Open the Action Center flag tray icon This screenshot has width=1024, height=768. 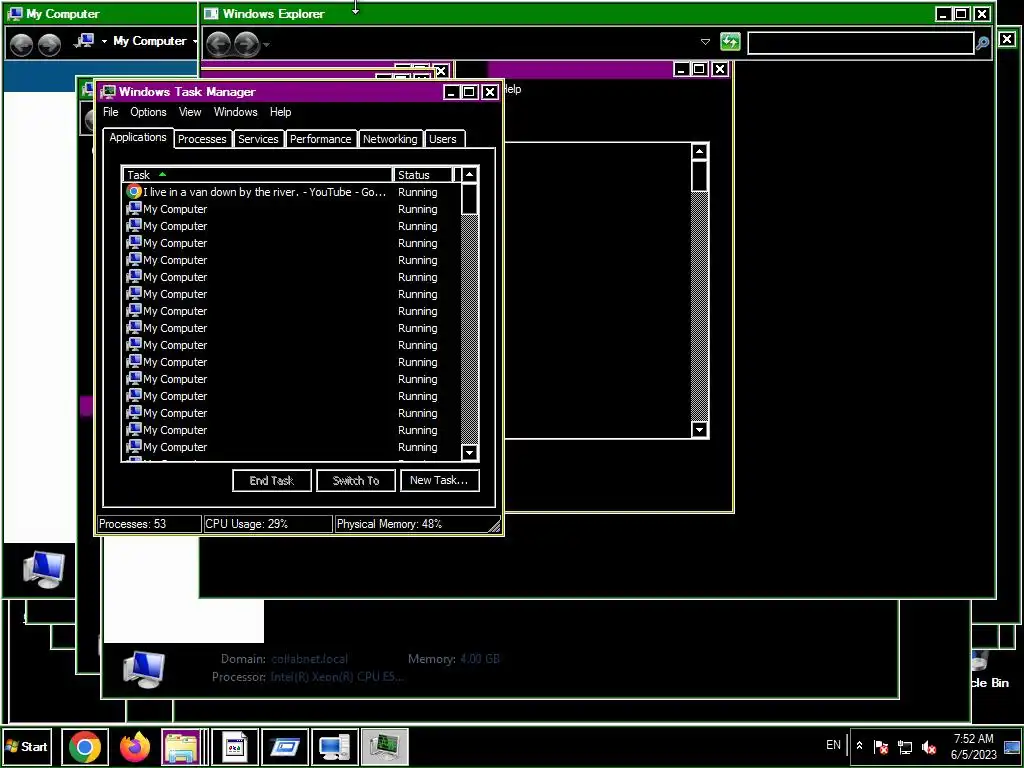pos(880,746)
